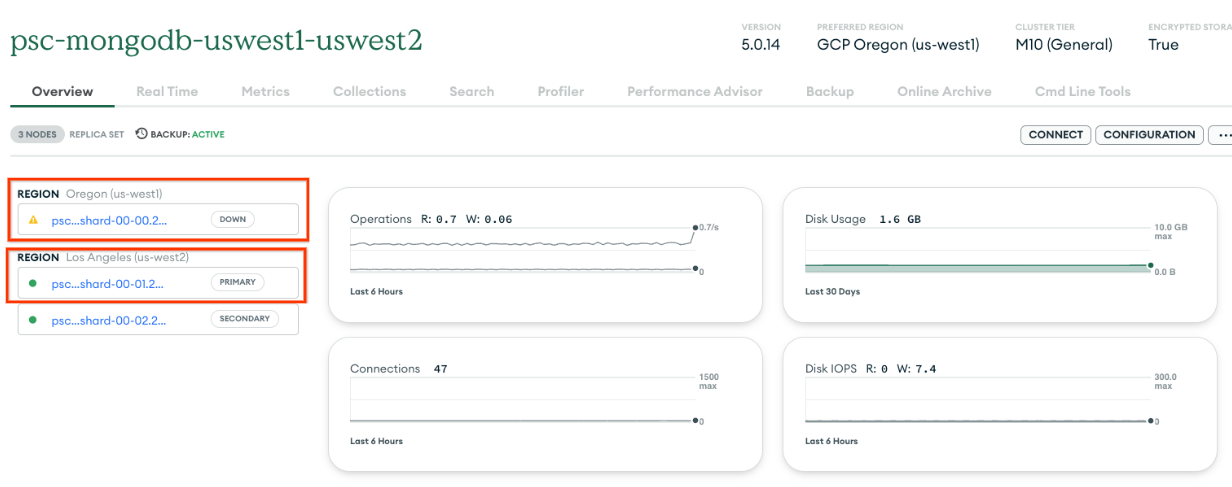Click the CONFIGURATION button

(x=1149, y=135)
